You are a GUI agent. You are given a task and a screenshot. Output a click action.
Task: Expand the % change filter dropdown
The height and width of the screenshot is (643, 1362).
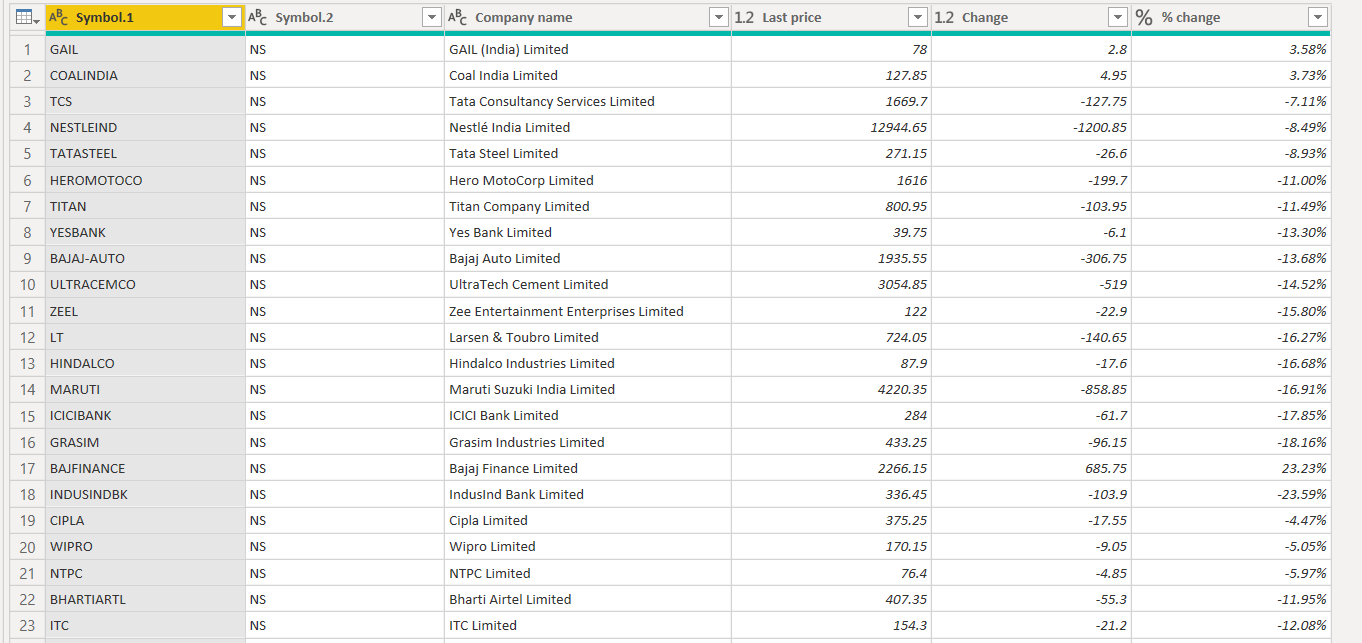point(1318,17)
